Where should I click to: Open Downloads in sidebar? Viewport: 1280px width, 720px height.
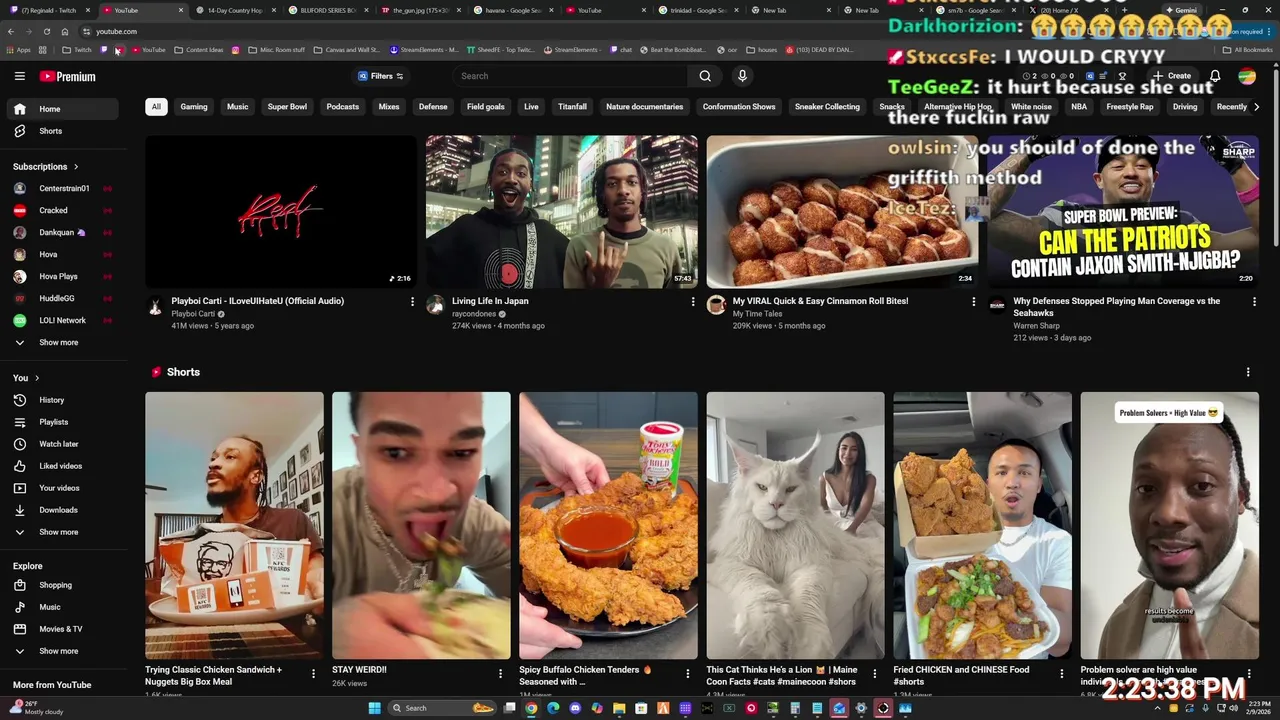click(62, 510)
